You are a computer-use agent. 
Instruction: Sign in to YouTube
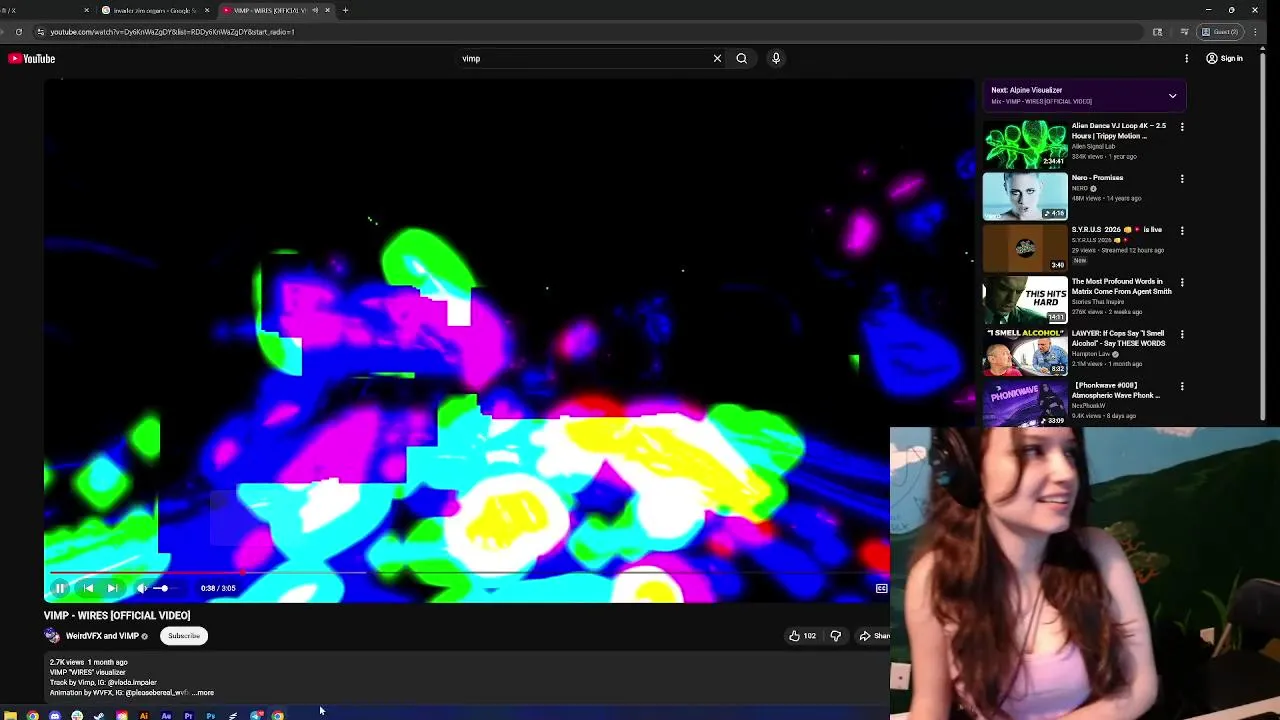click(x=1224, y=58)
